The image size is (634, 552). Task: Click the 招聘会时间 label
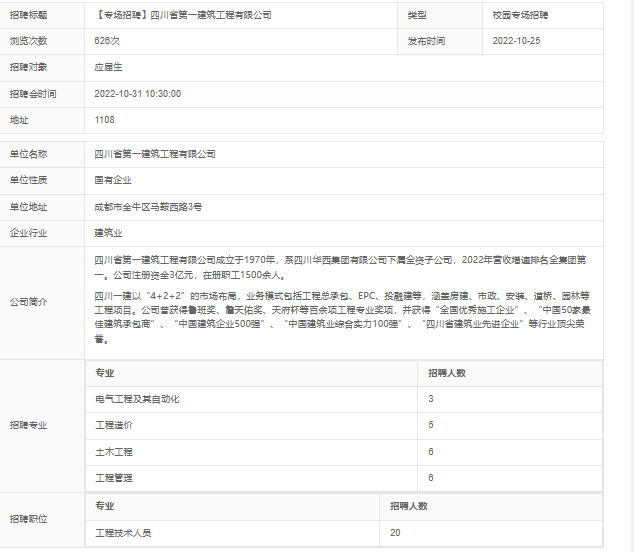tap(33, 94)
